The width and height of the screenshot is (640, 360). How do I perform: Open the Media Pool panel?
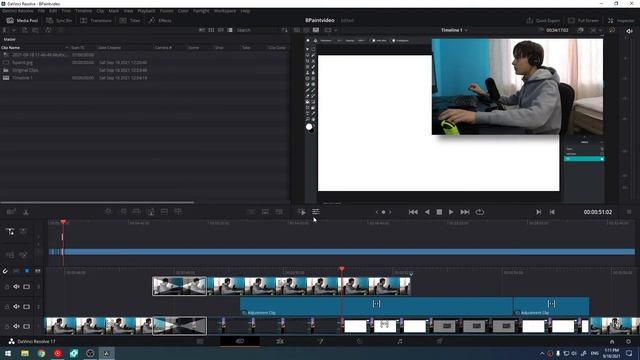tap(22, 20)
